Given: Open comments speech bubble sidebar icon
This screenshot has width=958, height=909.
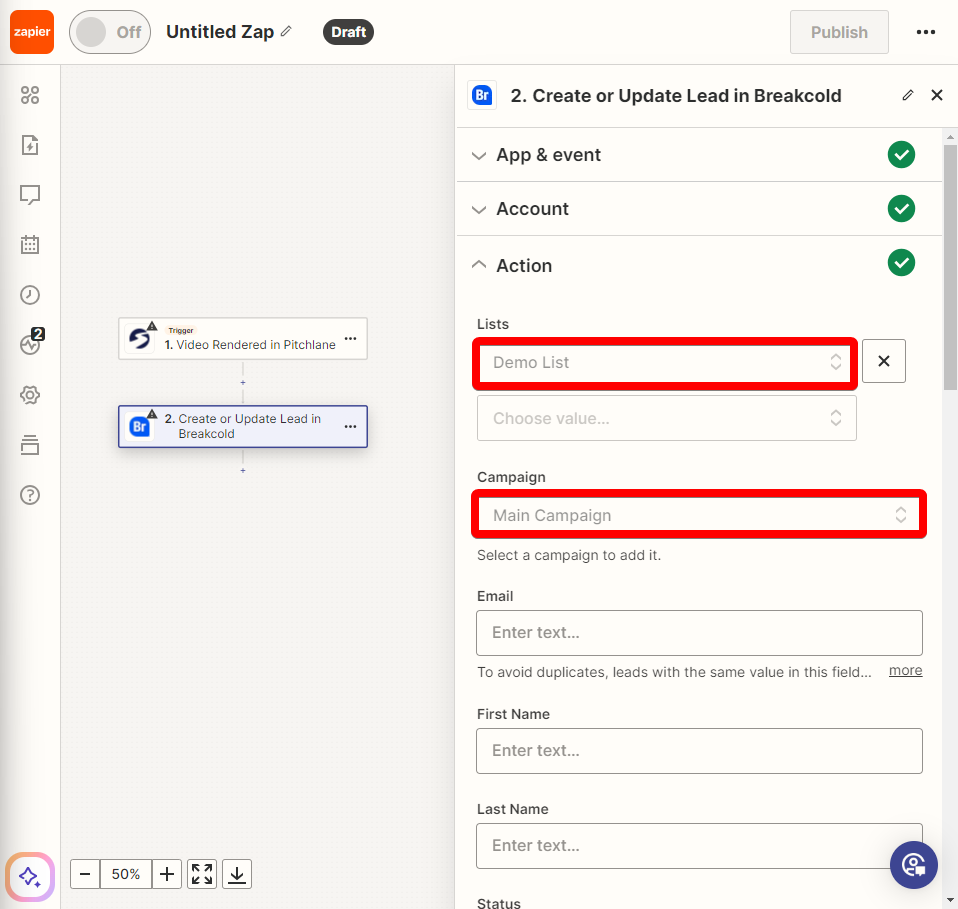Looking at the screenshot, I should coord(30,195).
